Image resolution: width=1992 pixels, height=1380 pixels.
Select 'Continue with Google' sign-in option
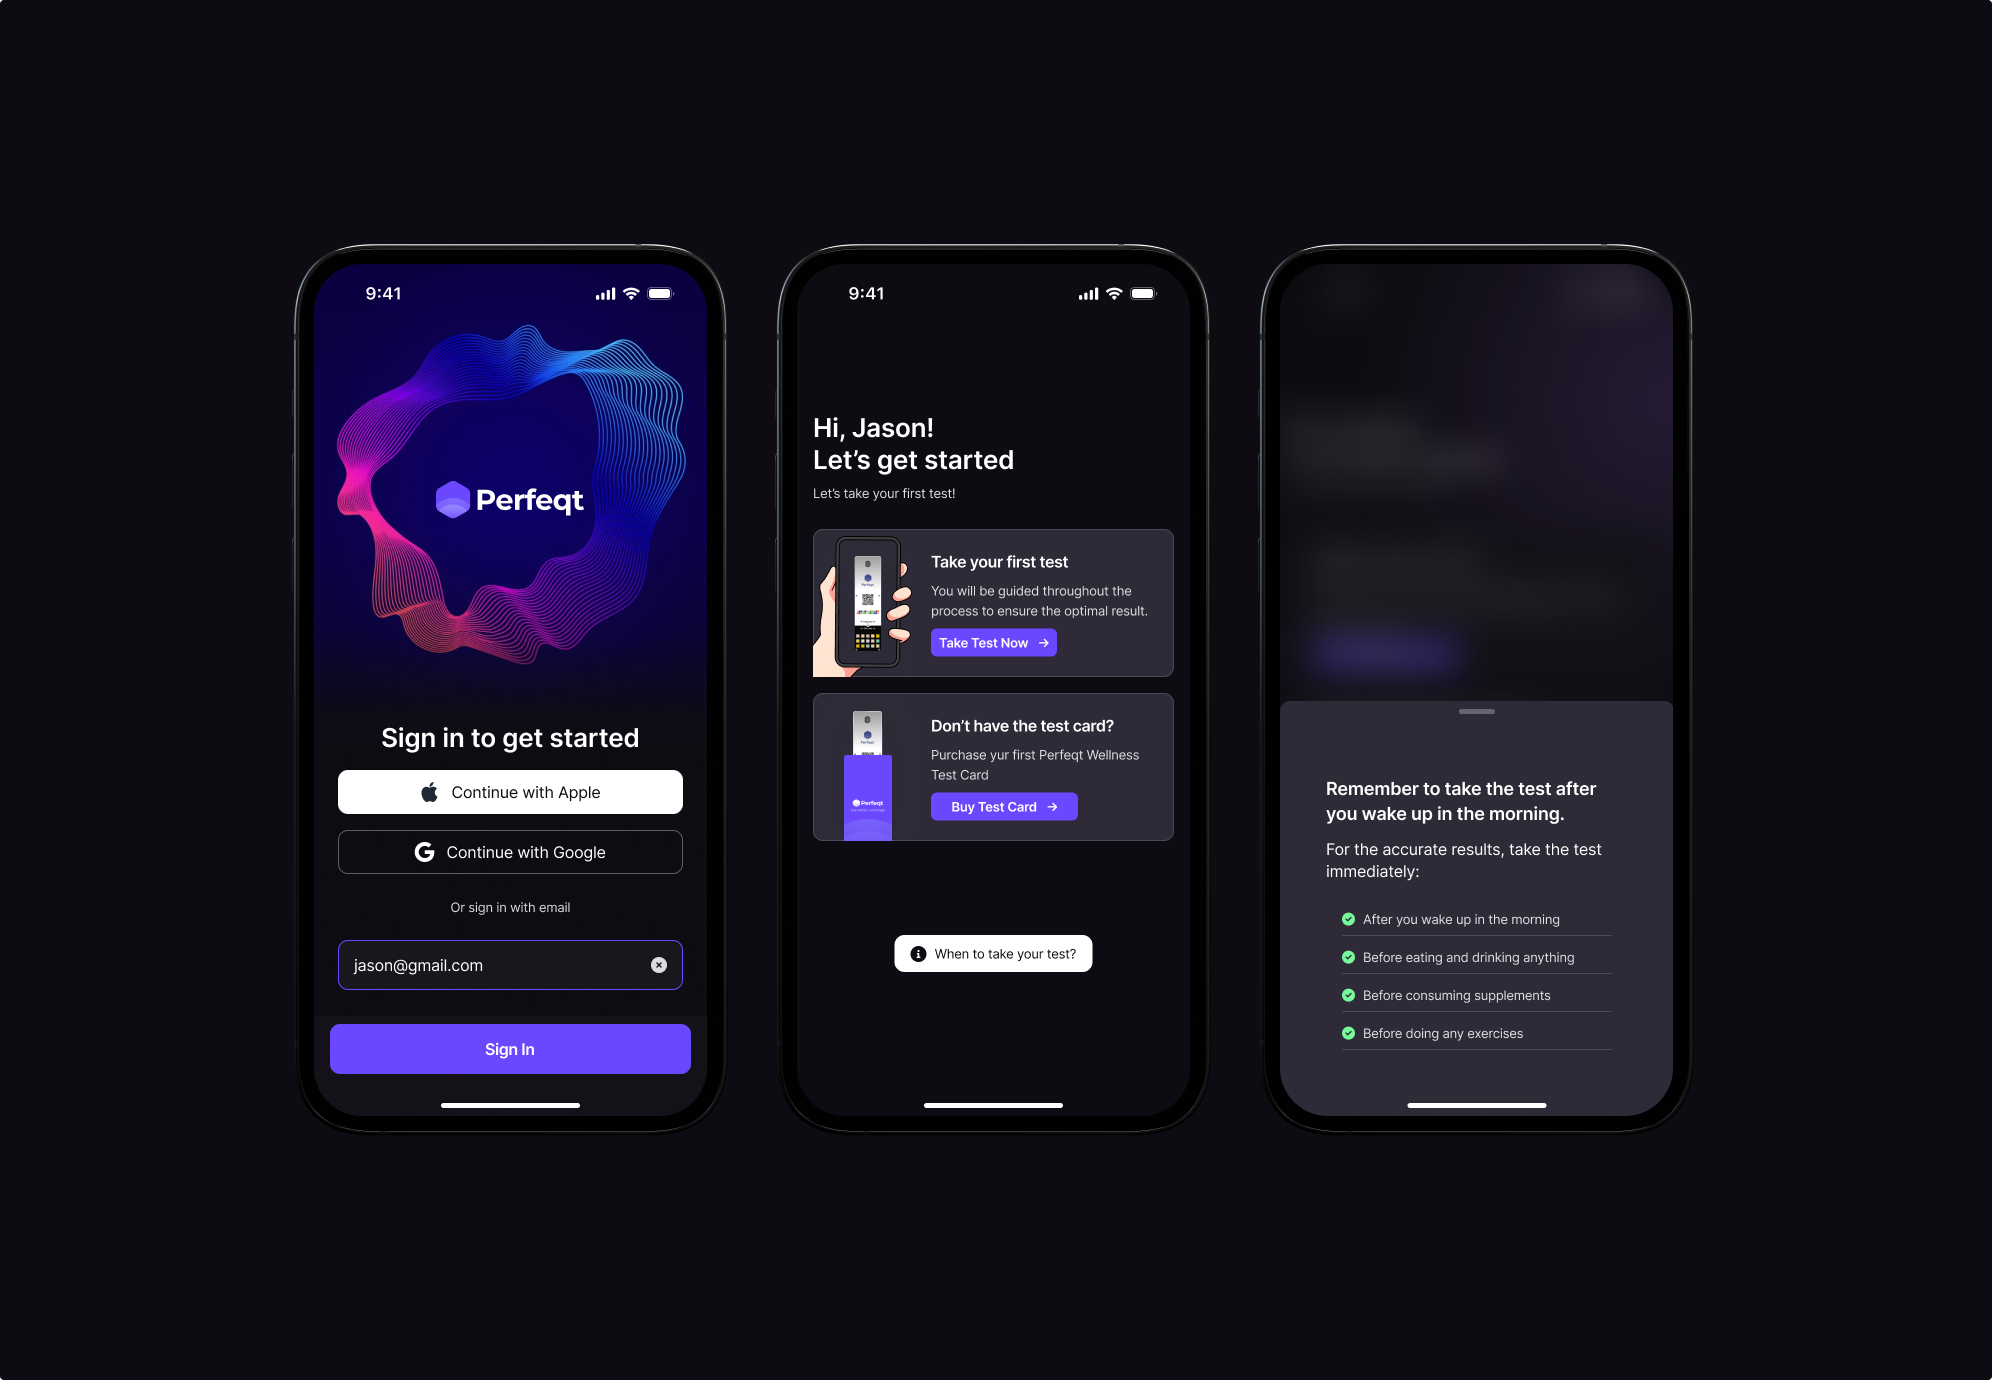(509, 849)
